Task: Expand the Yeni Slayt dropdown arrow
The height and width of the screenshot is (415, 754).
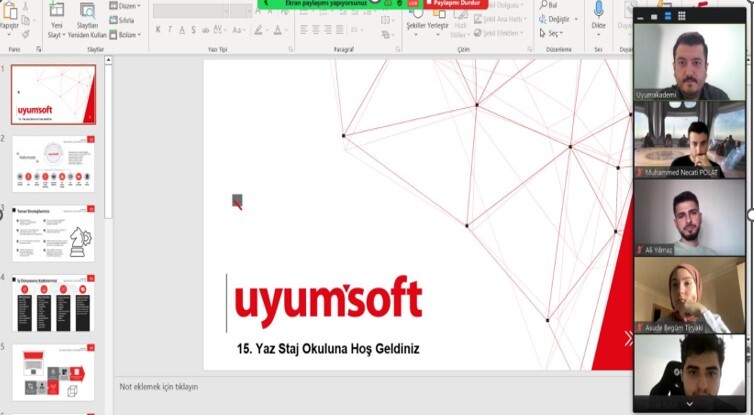Action: pyautogui.click(x=63, y=35)
